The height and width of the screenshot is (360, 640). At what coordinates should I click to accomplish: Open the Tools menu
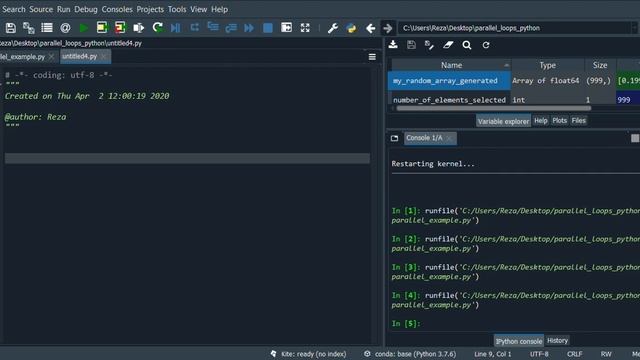[x=177, y=9]
